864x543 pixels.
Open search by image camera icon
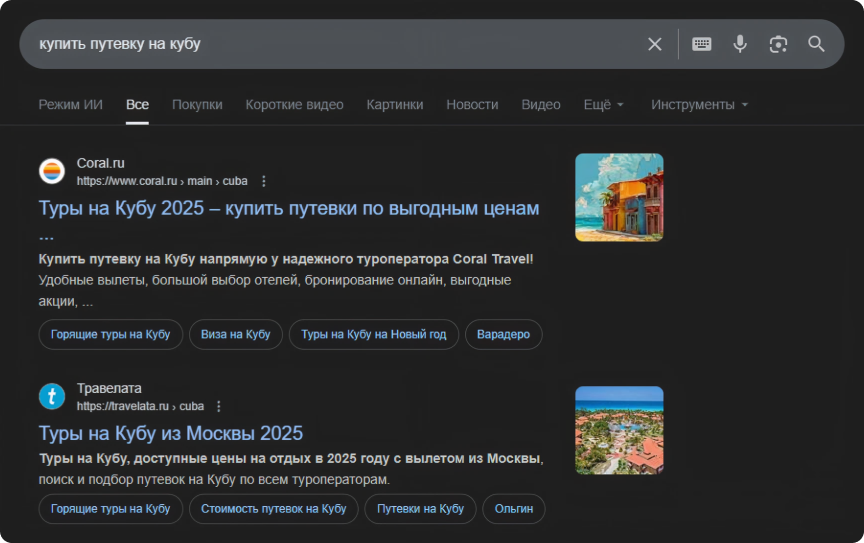point(778,44)
